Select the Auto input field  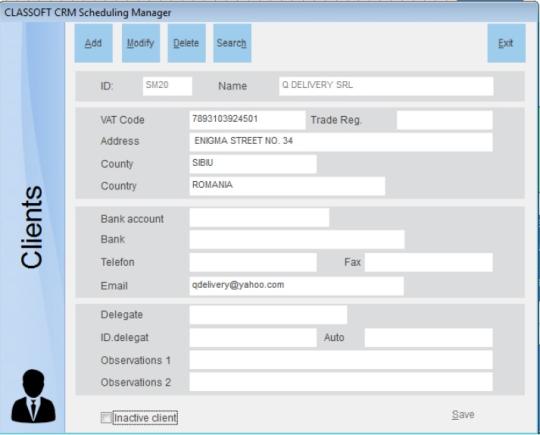[x=429, y=338]
